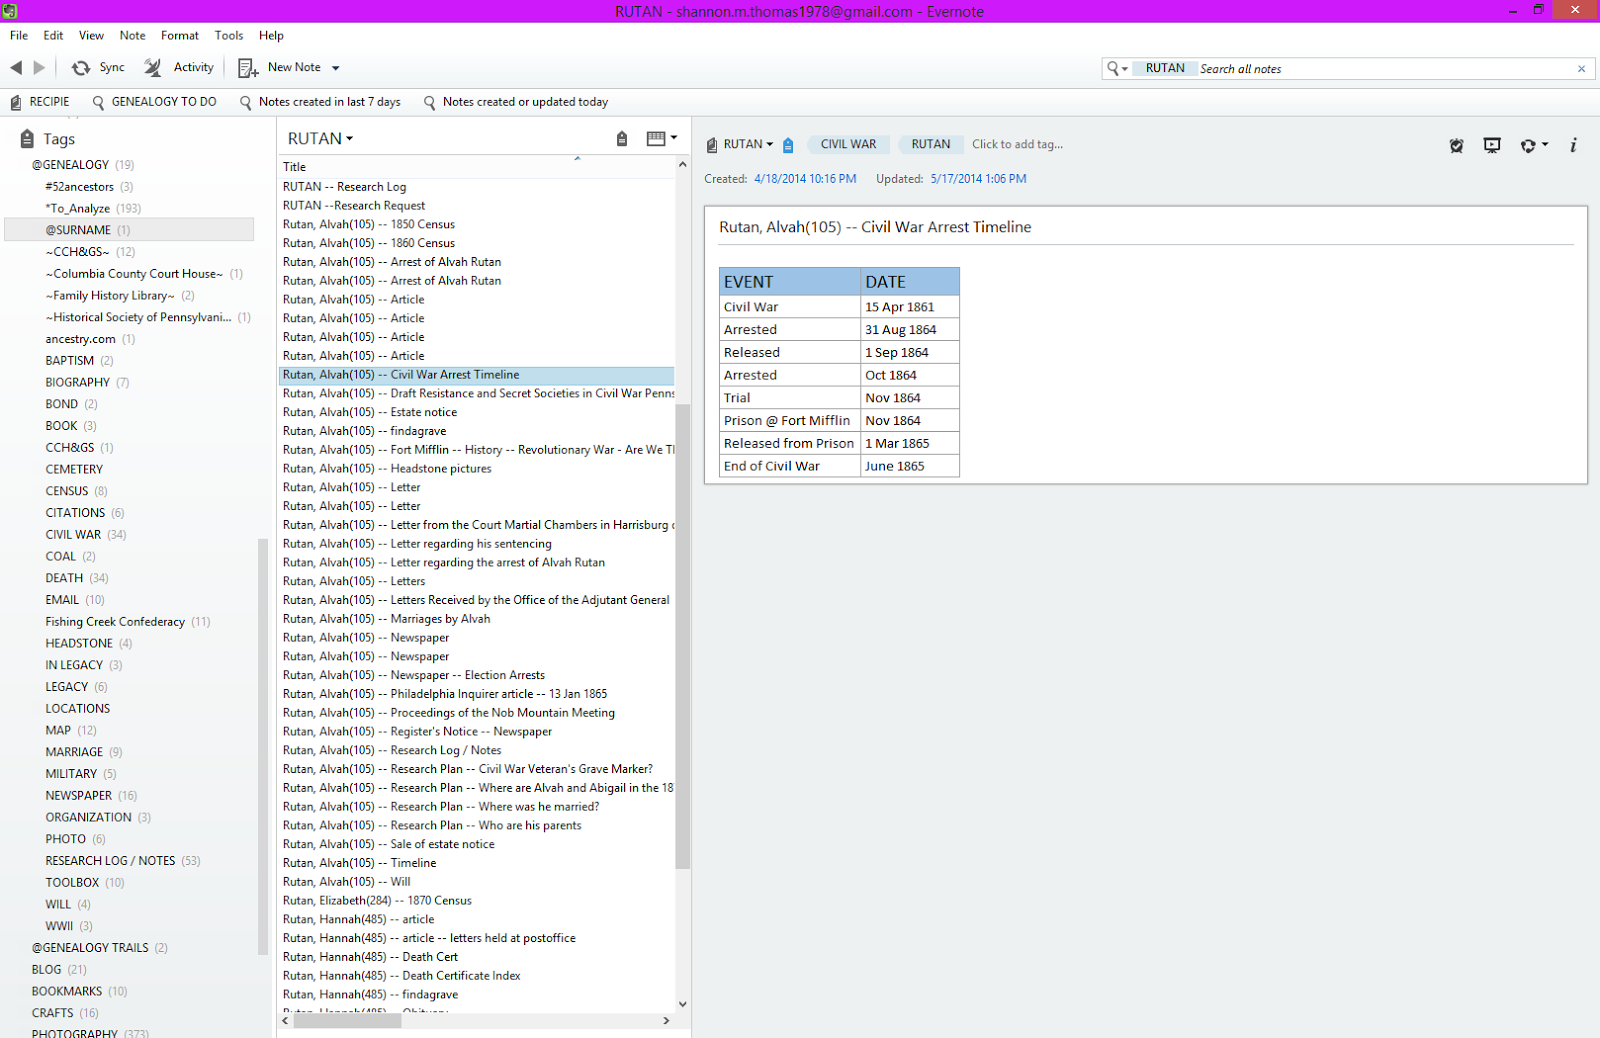This screenshot has height=1038, width=1600.
Task: Click the 'Click to add tag...' field
Action: [1017, 145]
